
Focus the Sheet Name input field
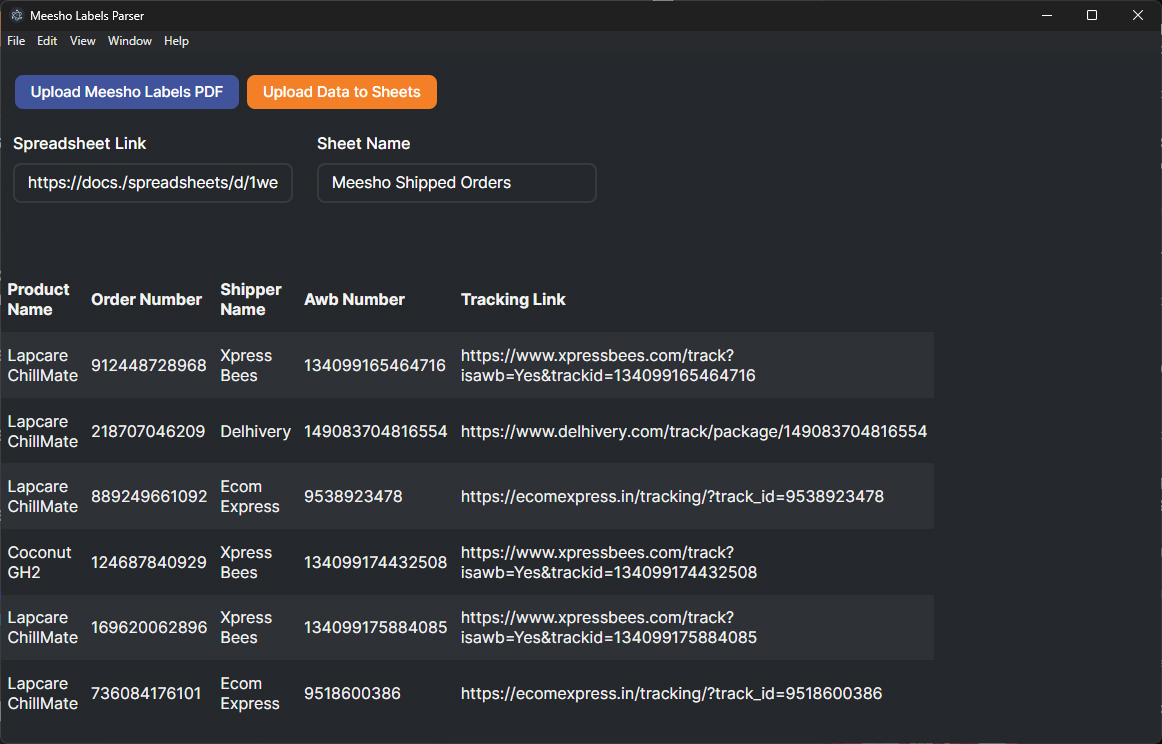[456, 183]
